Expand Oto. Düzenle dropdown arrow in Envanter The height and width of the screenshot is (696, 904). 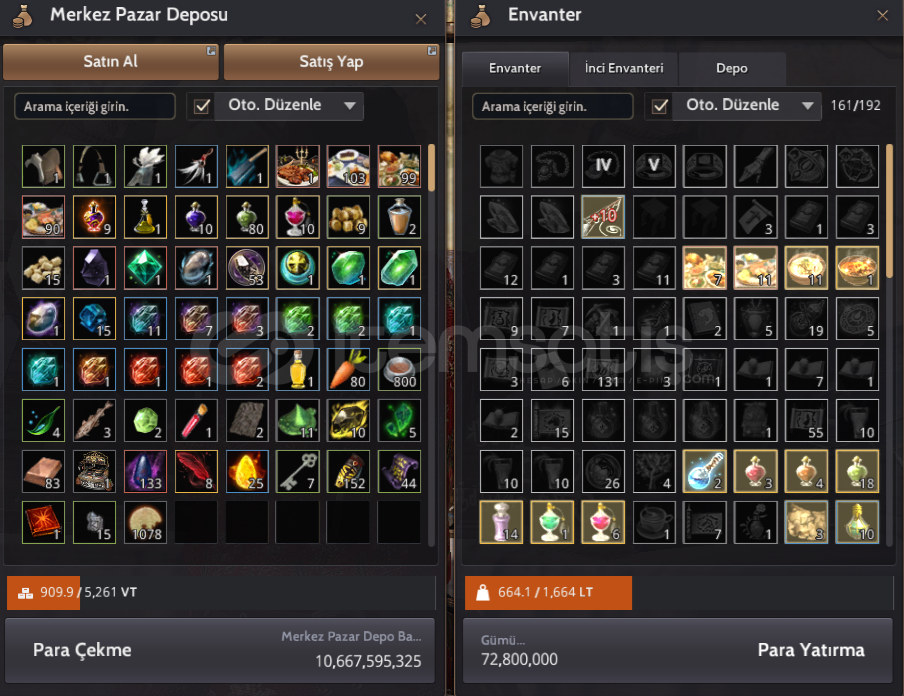pyautogui.click(x=808, y=106)
